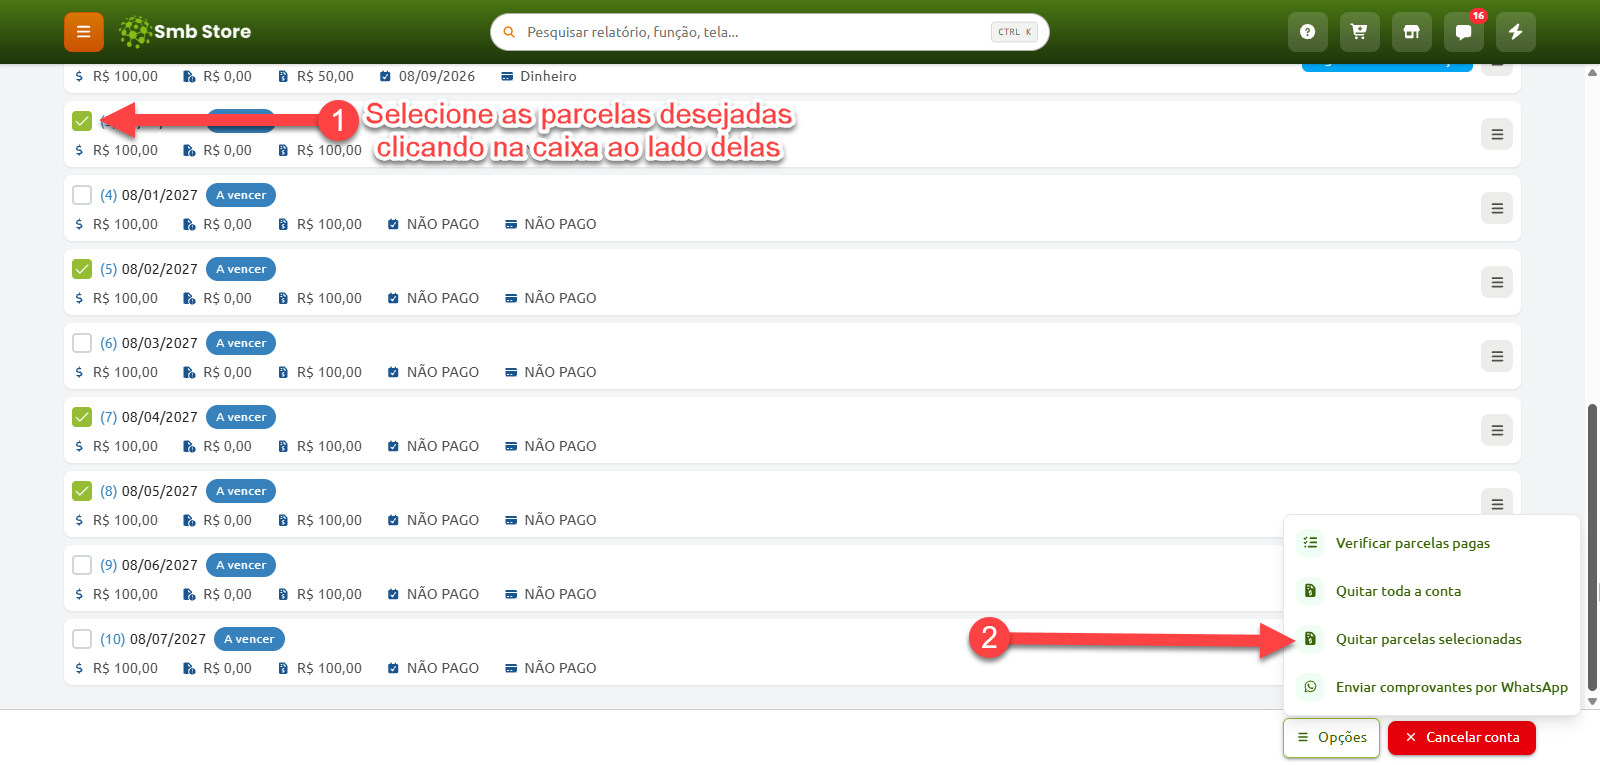Uncheck installment (7) 08/04/2027 checkbox
The height and width of the screenshot is (765, 1600).
[x=82, y=417]
